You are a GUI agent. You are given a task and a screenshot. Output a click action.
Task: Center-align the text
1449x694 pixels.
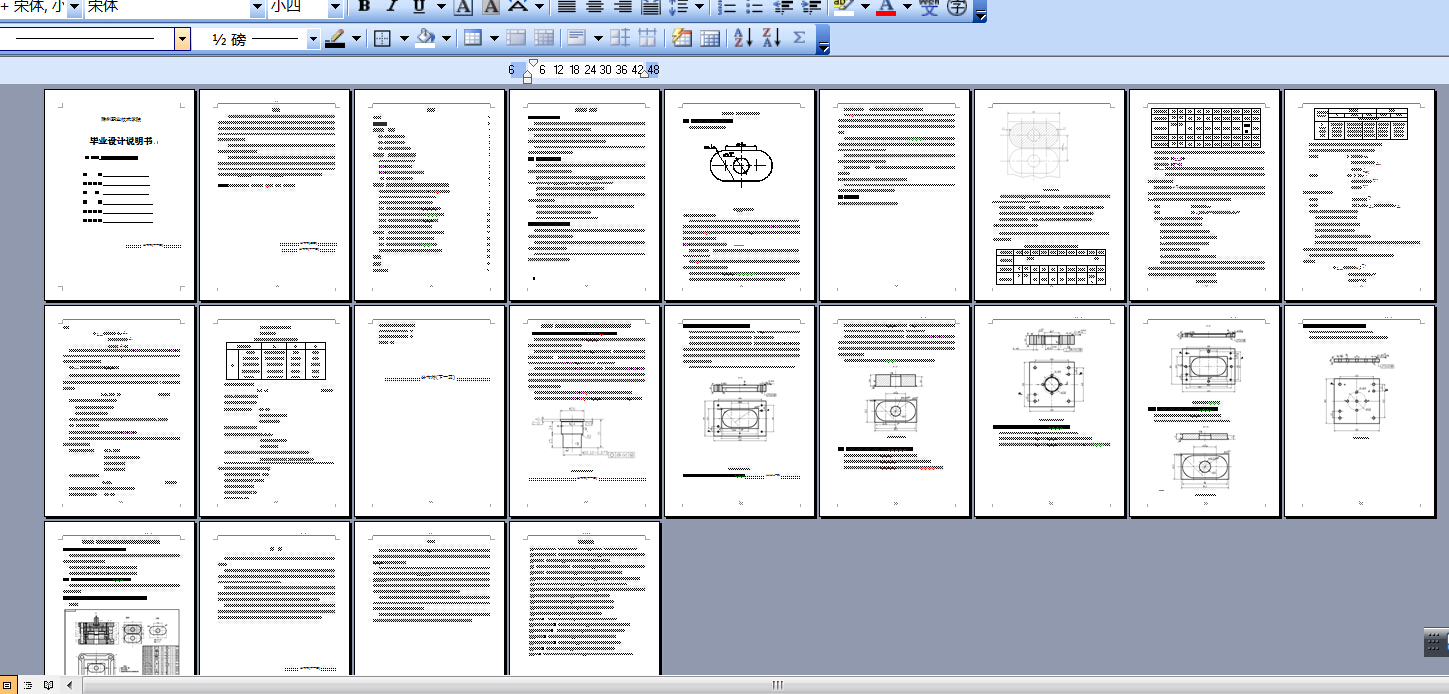pyautogui.click(x=594, y=7)
